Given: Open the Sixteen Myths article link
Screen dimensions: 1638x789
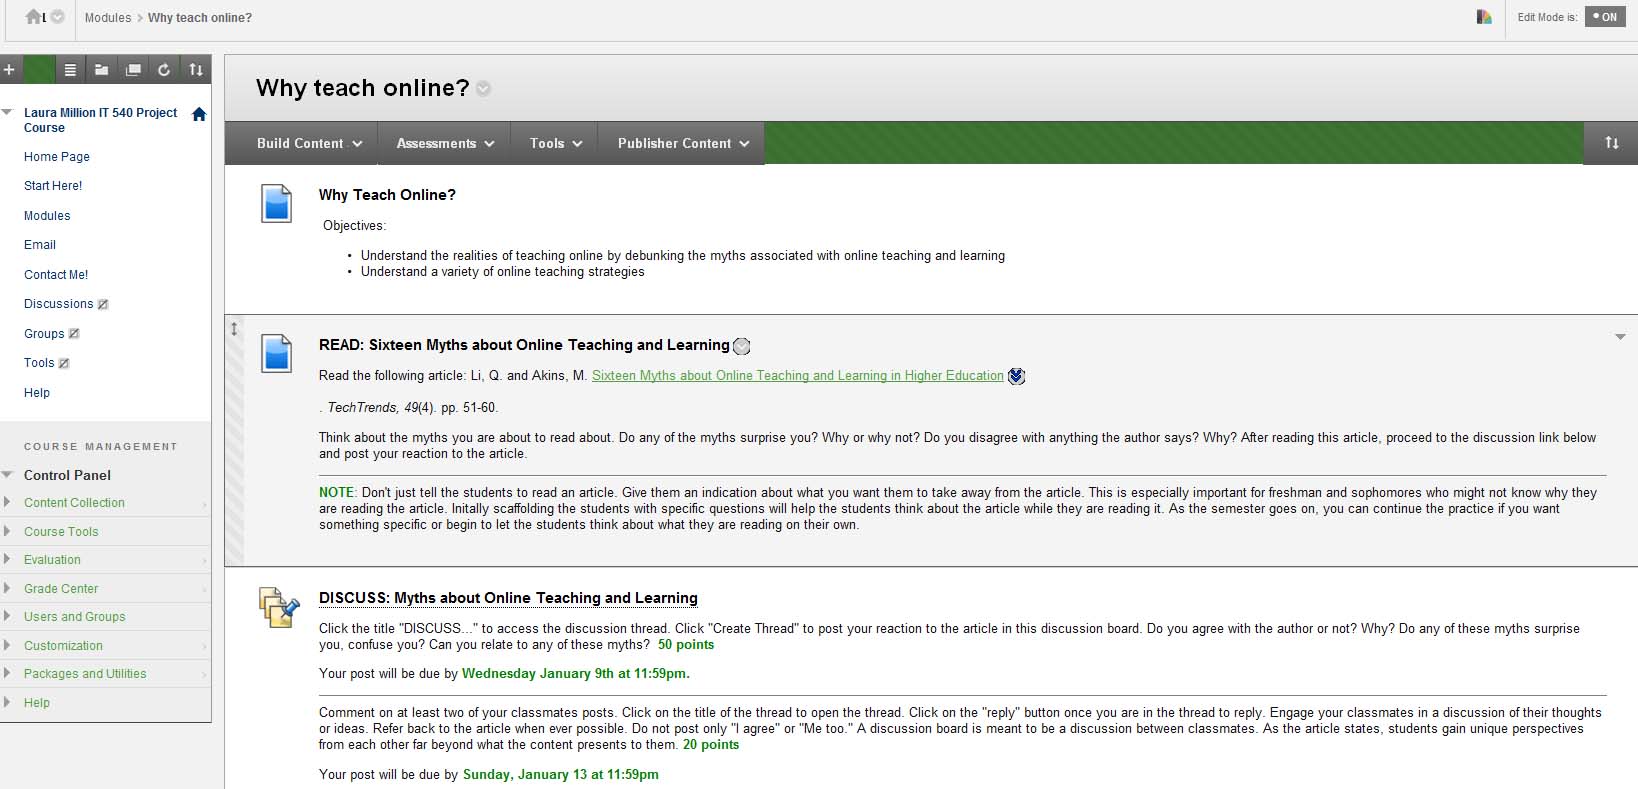Looking at the screenshot, I should [x=797, y=376].
